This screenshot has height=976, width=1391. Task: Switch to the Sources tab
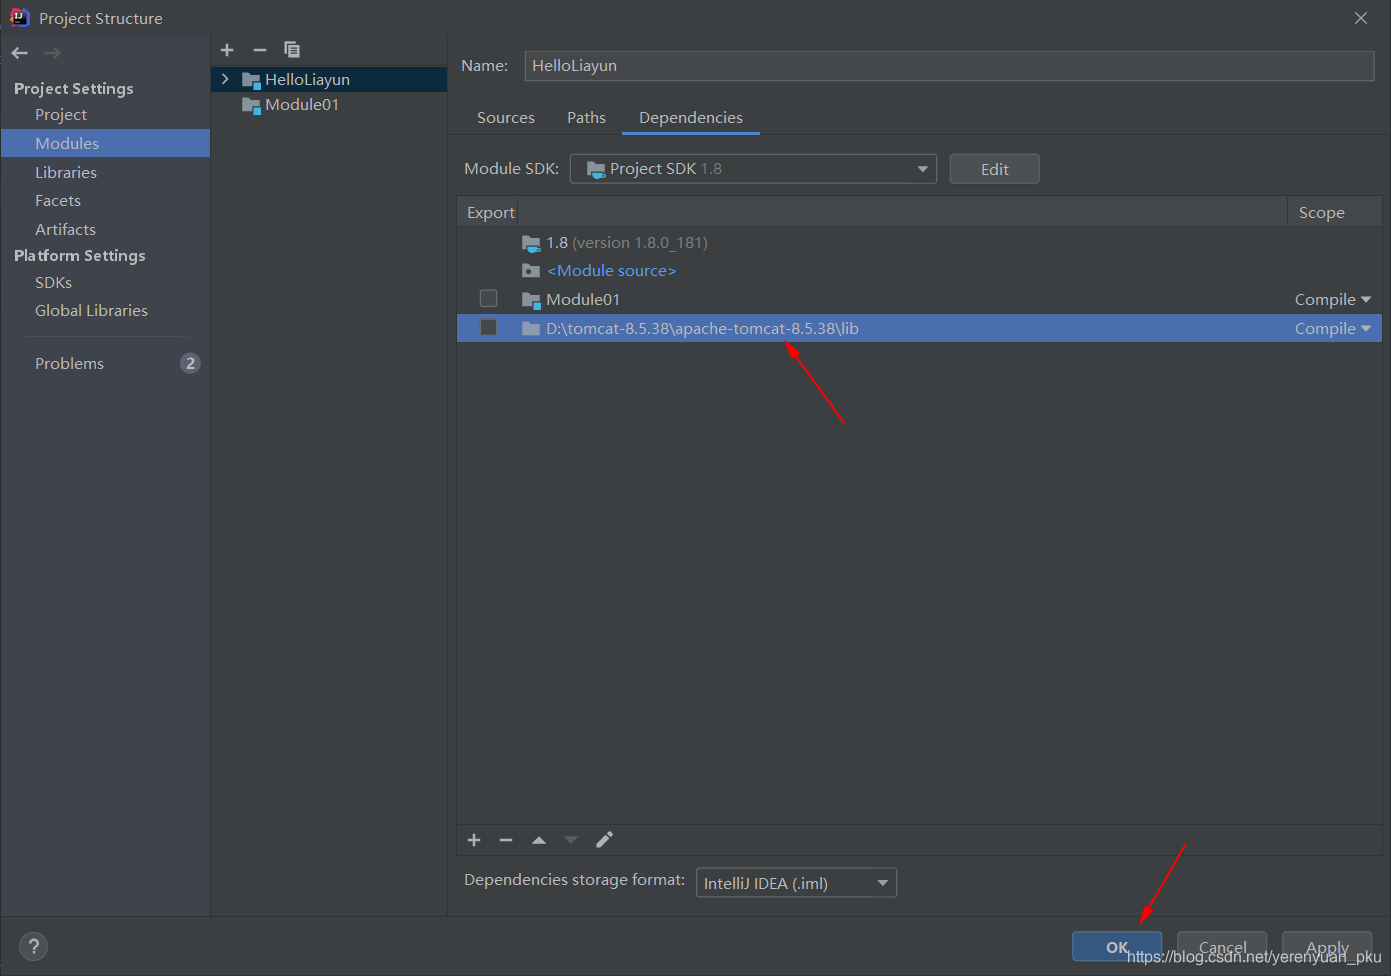506,118
